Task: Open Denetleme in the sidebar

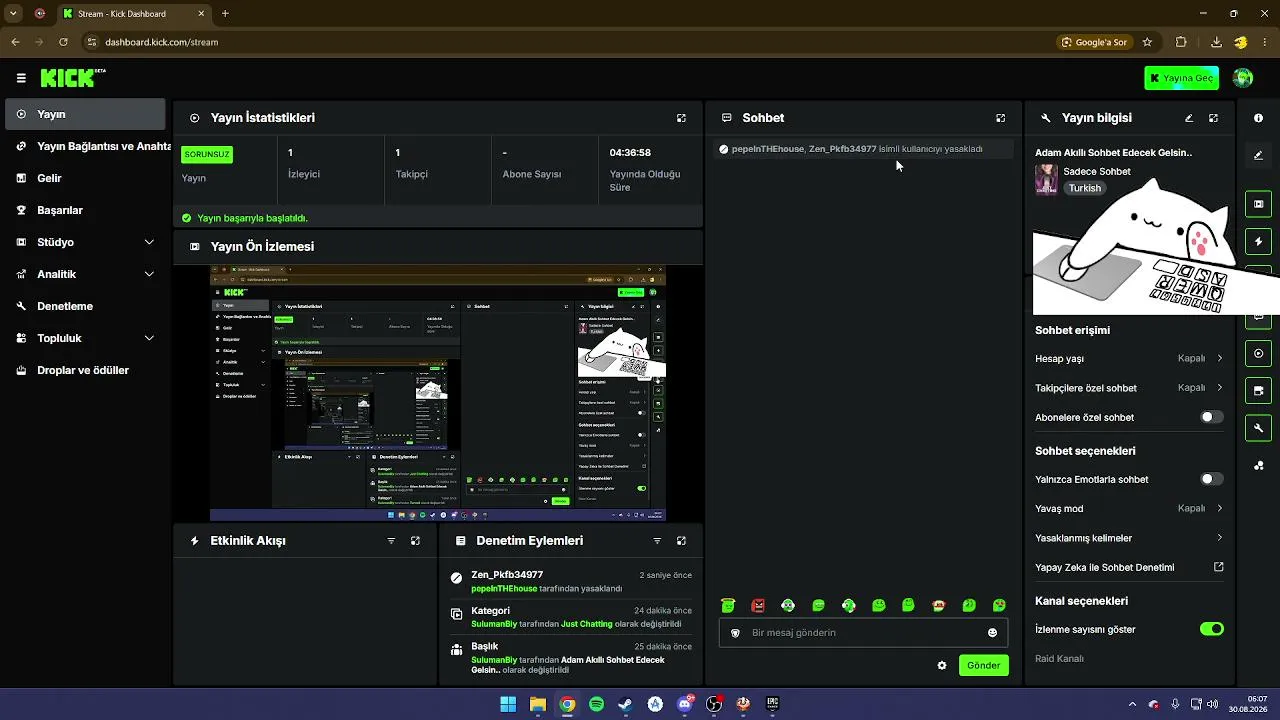Action: tap(85, 306)
